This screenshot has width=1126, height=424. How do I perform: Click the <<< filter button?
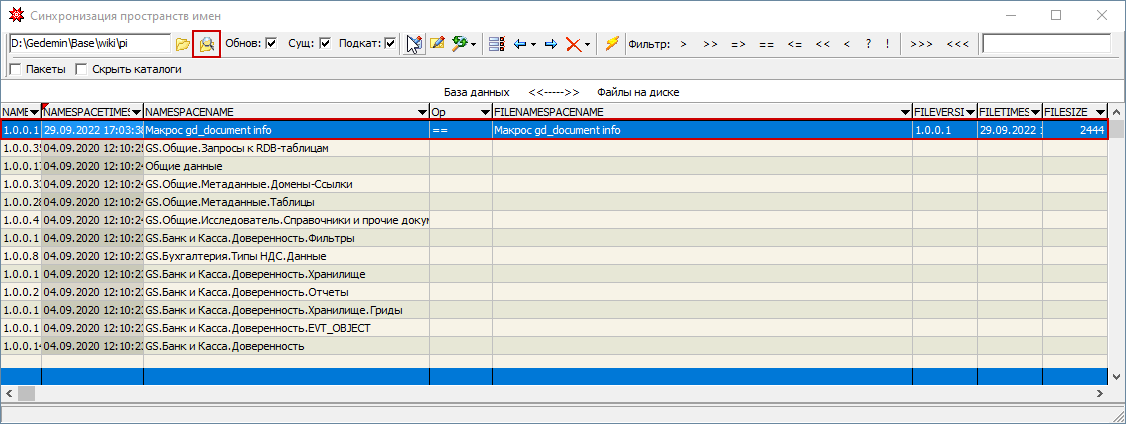(x=957, y=44)
